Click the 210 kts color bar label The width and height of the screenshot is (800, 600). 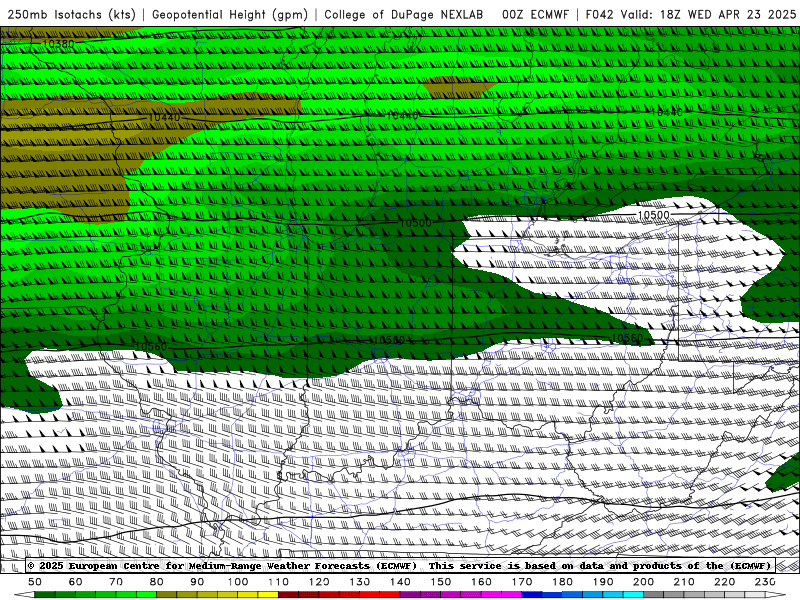coord(685,582)
